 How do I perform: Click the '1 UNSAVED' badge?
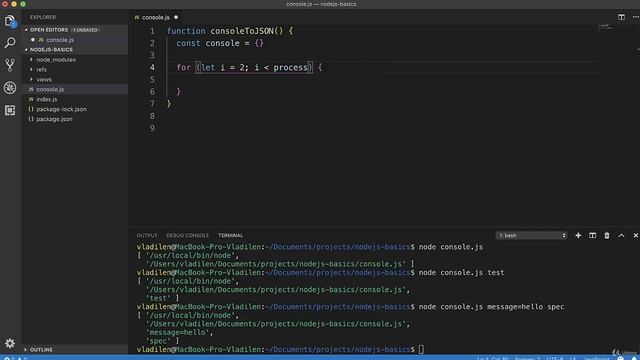pyautogui.click(x=85, y=30)
